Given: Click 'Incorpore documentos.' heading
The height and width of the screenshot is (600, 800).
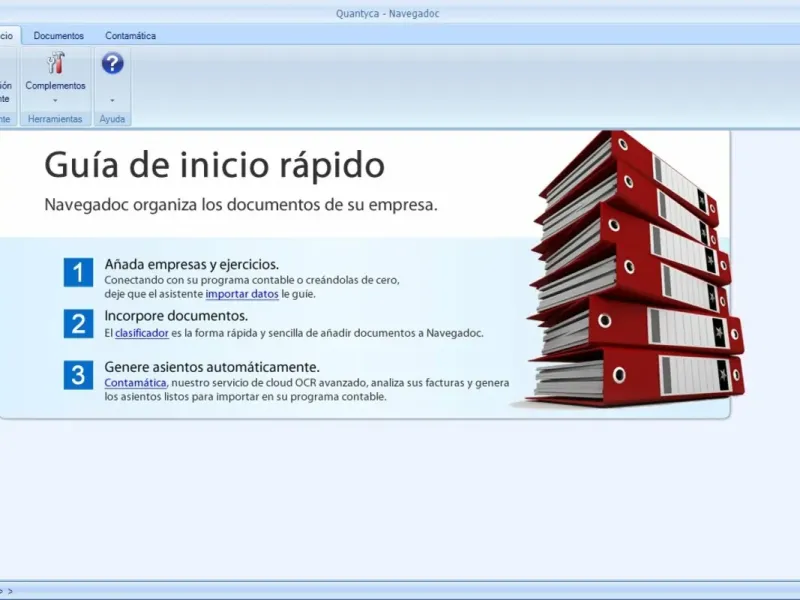Looking at the screenshot, I should point(176,316).
